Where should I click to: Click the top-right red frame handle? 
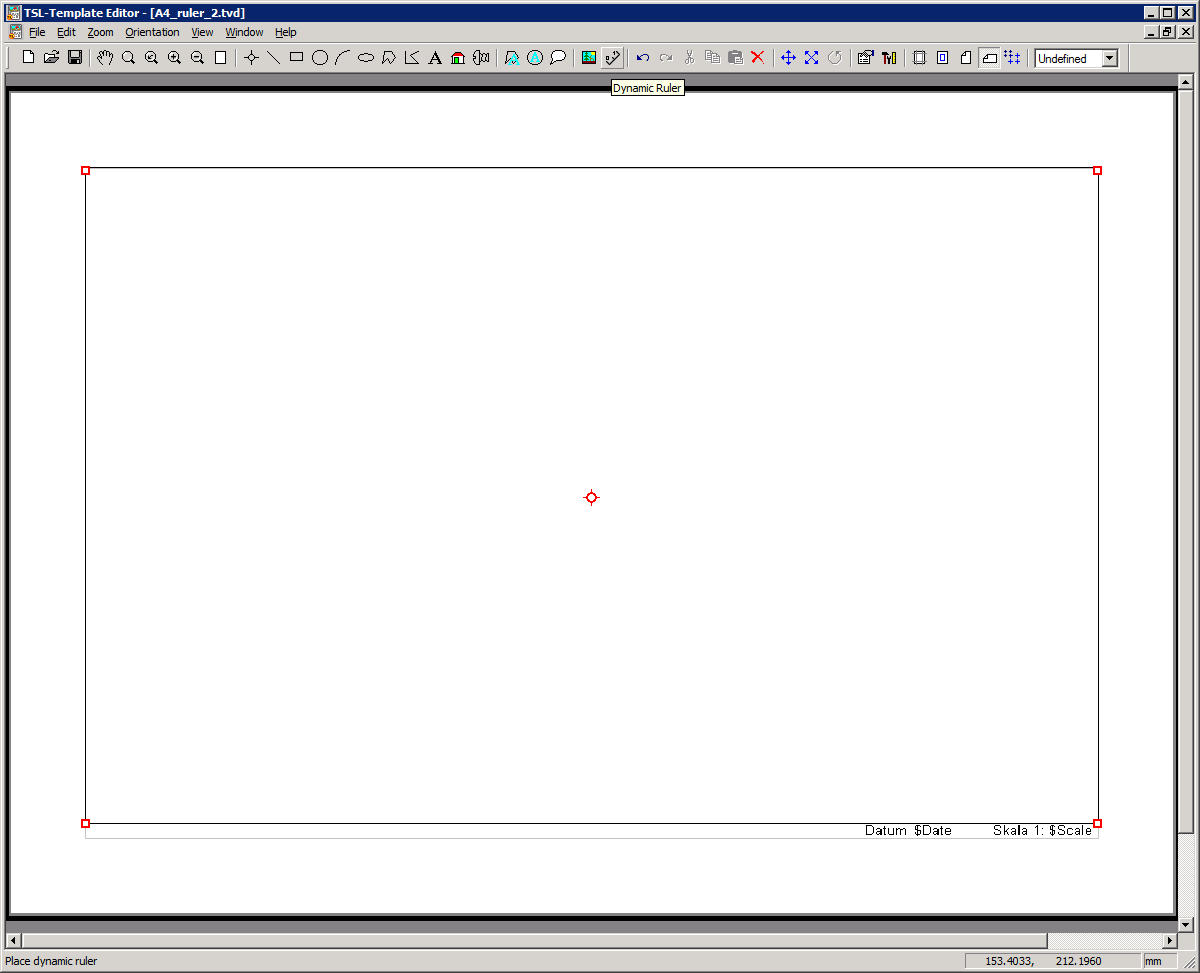1097,170
